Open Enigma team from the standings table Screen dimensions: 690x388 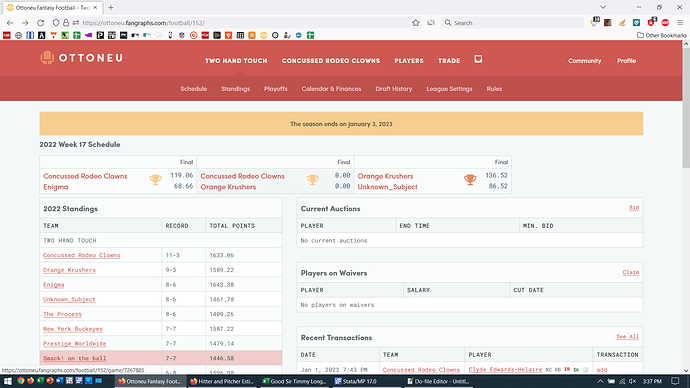pos(54,285)
